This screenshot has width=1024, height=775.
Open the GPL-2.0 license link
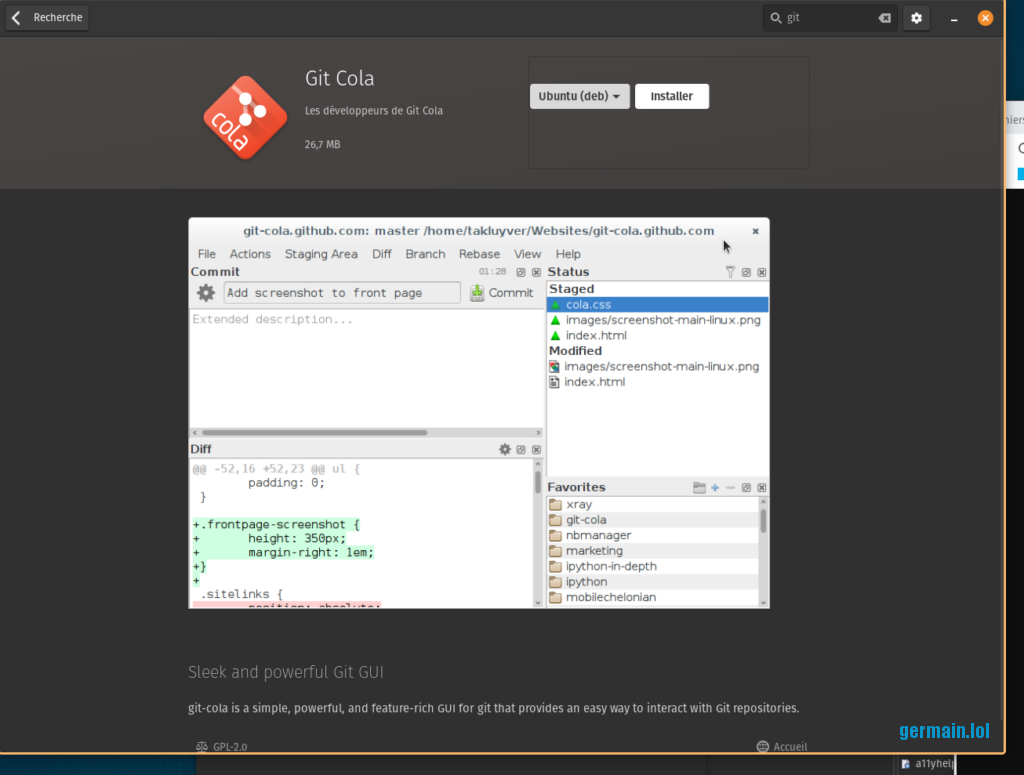222,747
